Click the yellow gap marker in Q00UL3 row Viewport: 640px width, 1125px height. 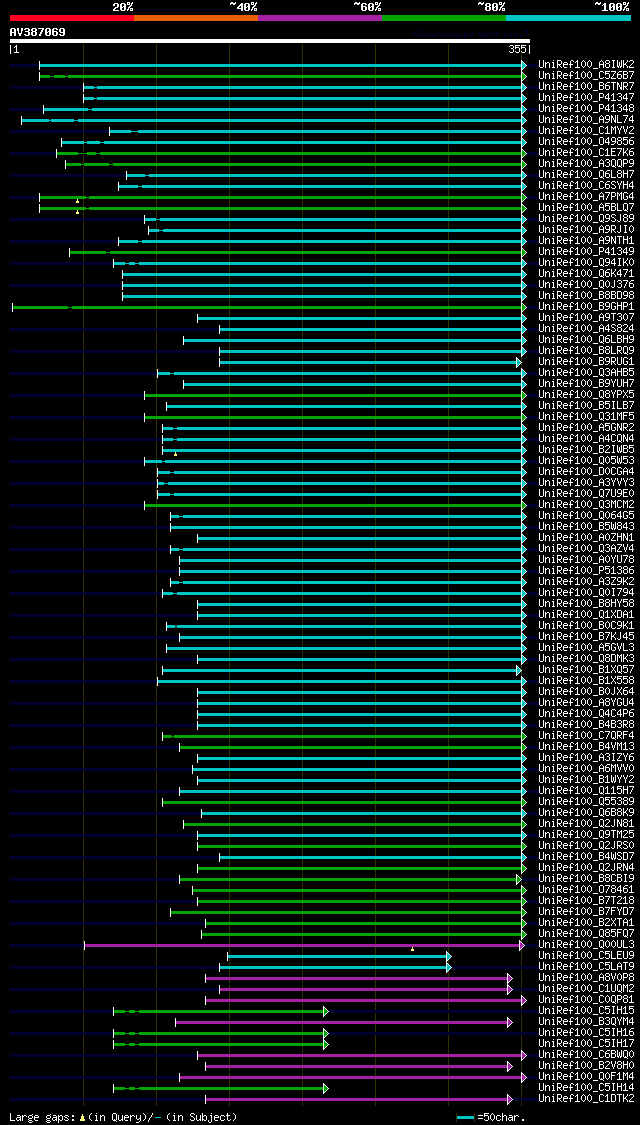tap(412, 949)
